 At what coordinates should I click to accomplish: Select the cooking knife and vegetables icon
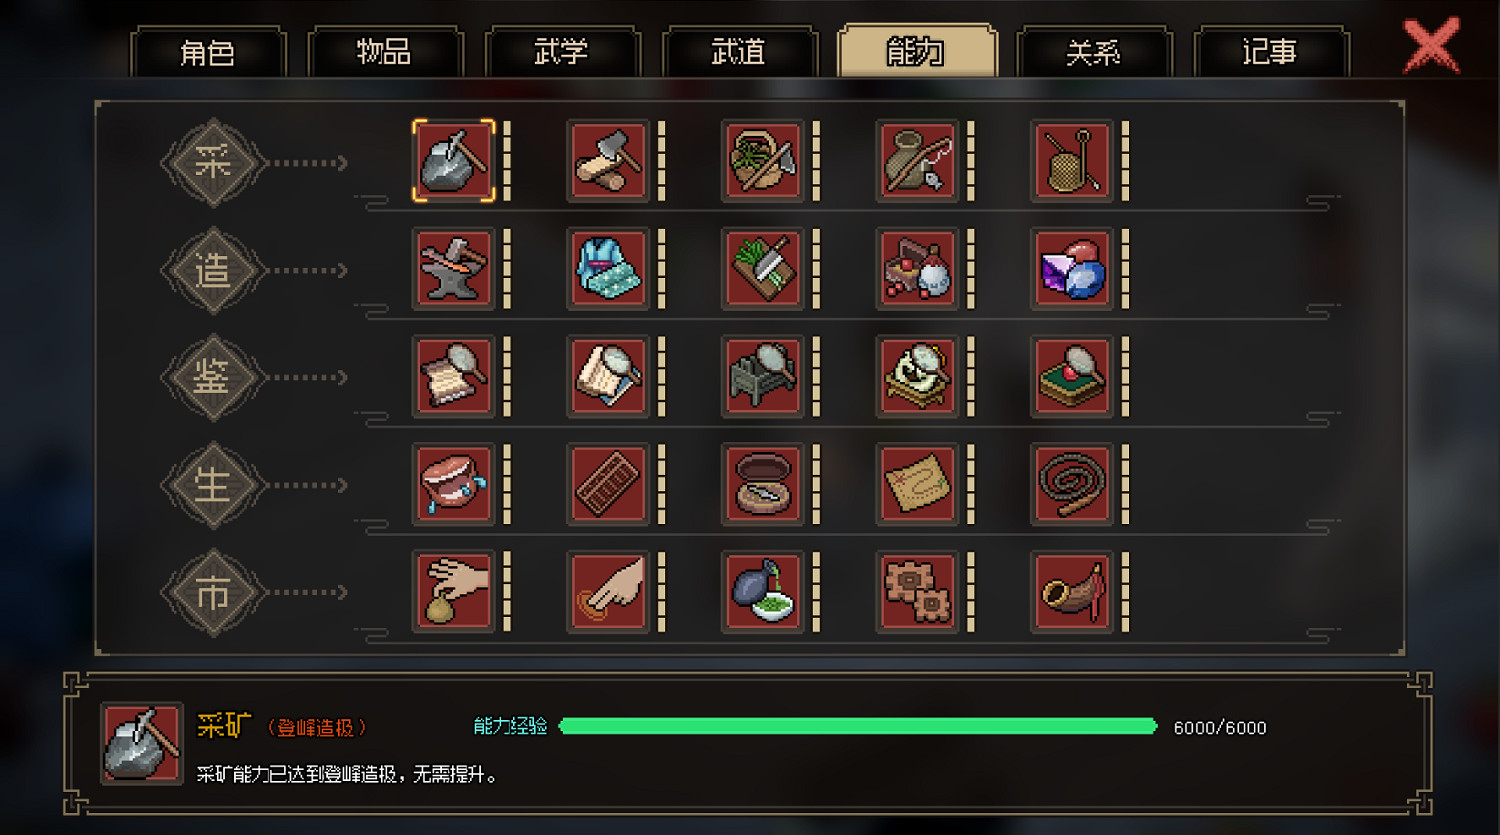763,269
